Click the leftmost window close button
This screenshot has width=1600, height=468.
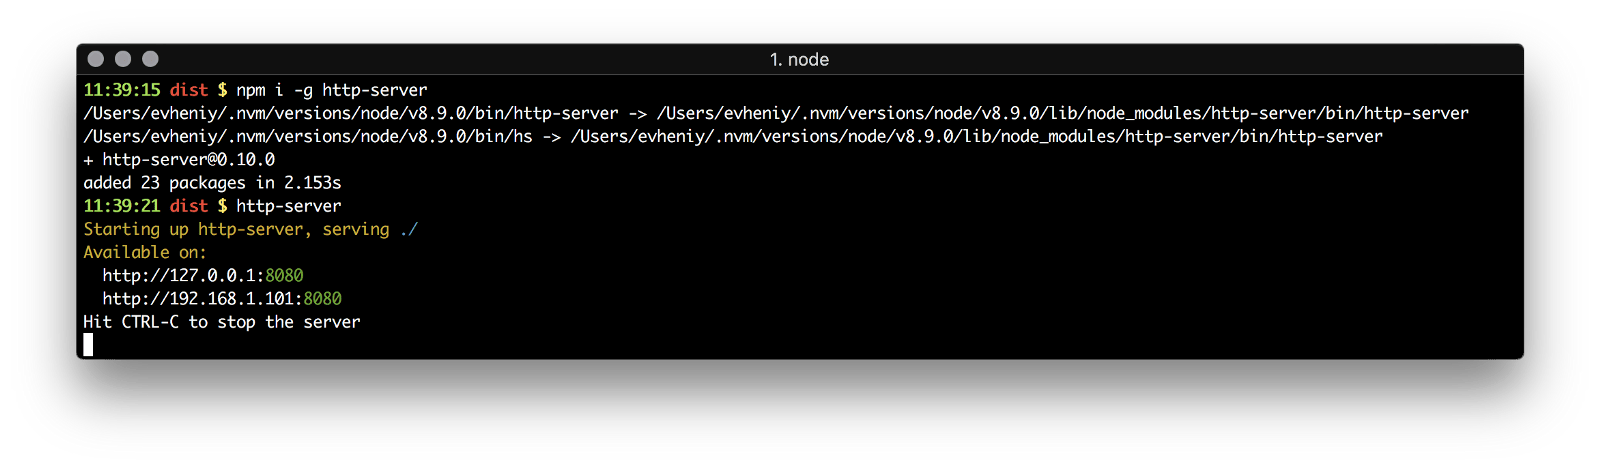(x=96, y=59)
